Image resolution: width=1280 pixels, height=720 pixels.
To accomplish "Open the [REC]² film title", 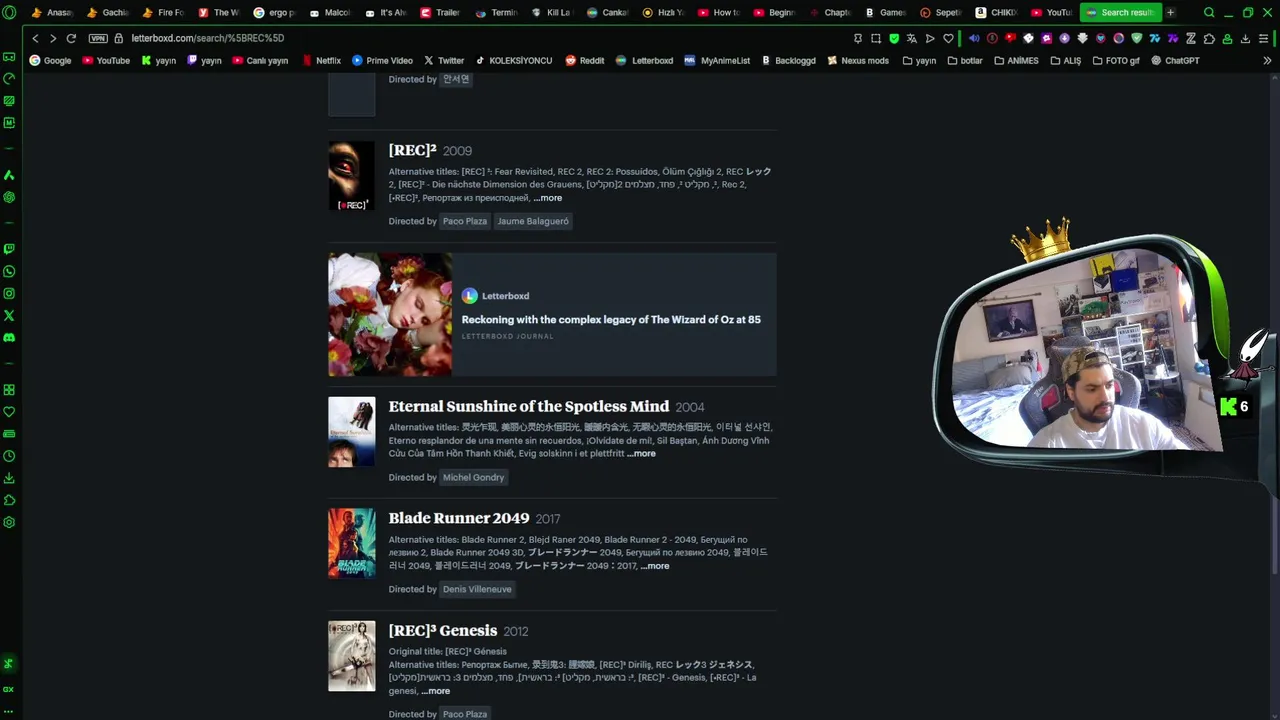I will click(412, 150).
